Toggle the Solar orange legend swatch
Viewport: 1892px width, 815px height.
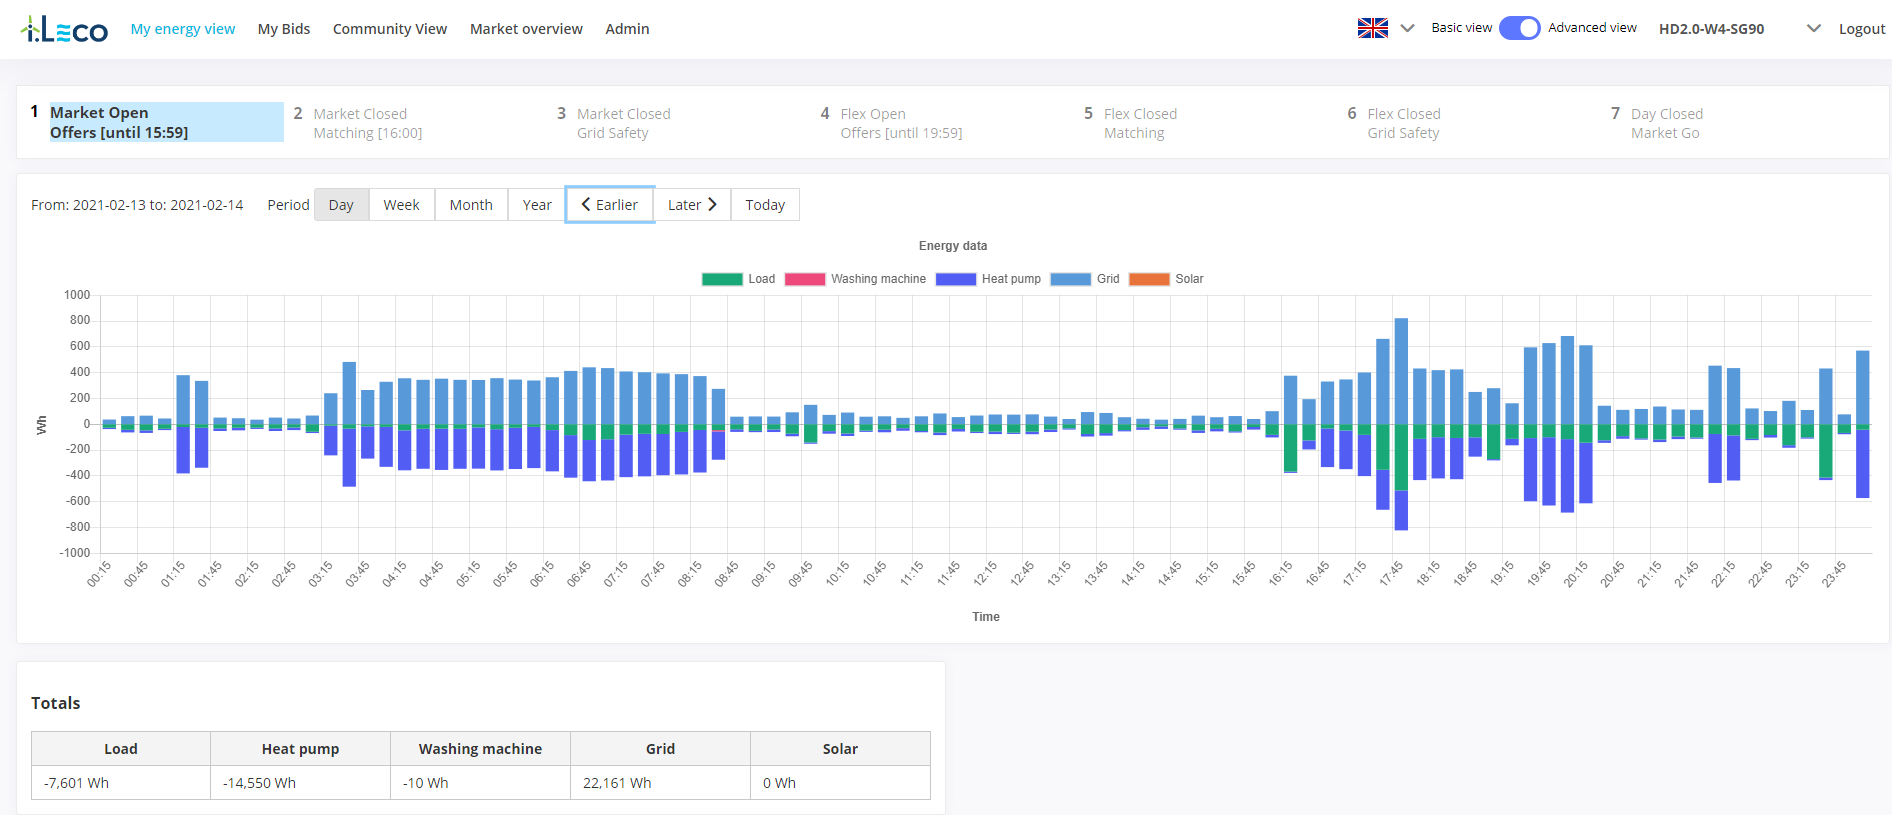pyautogui.click(x=1149, y=279)
